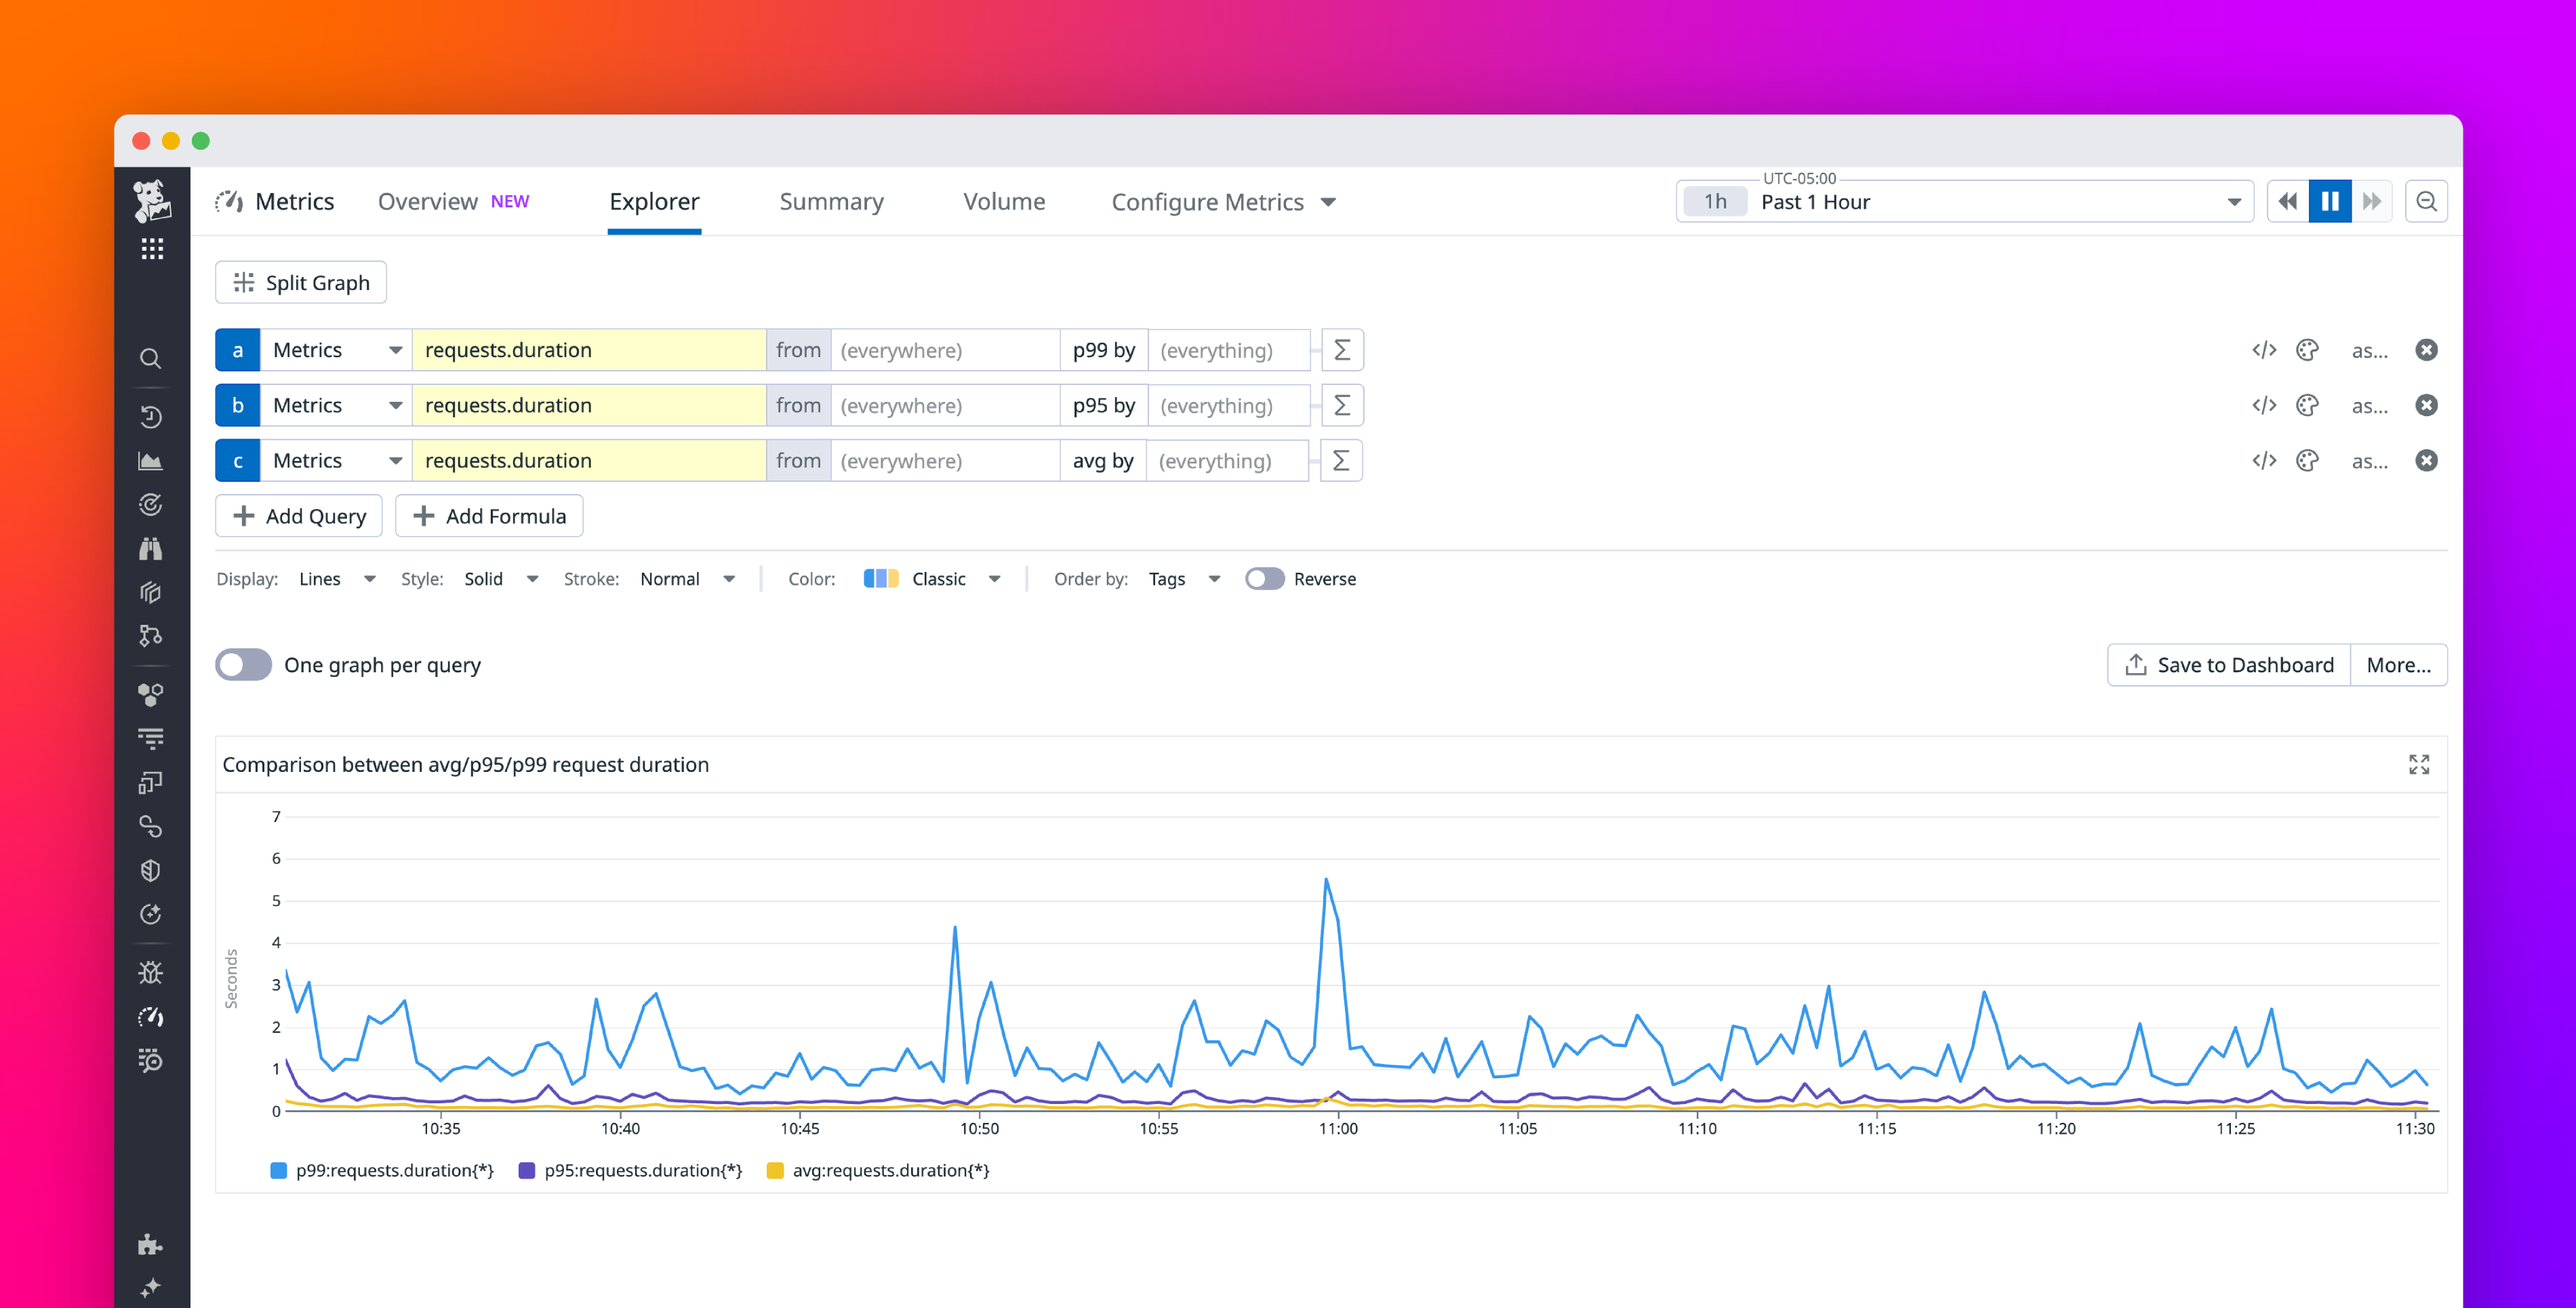The image size is (2576, 1308).
Task: Turn on the Reverse ordering toggle
Action: (x=1264, y=578)
